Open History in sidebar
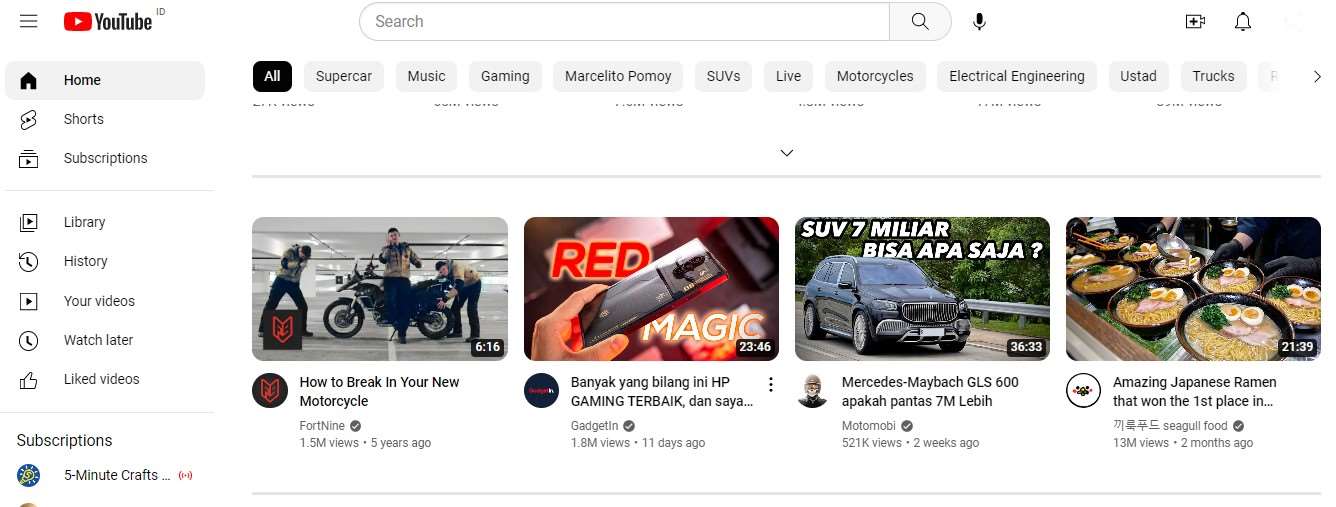Viewport: 1336px width, 507px height. point(105,261)
